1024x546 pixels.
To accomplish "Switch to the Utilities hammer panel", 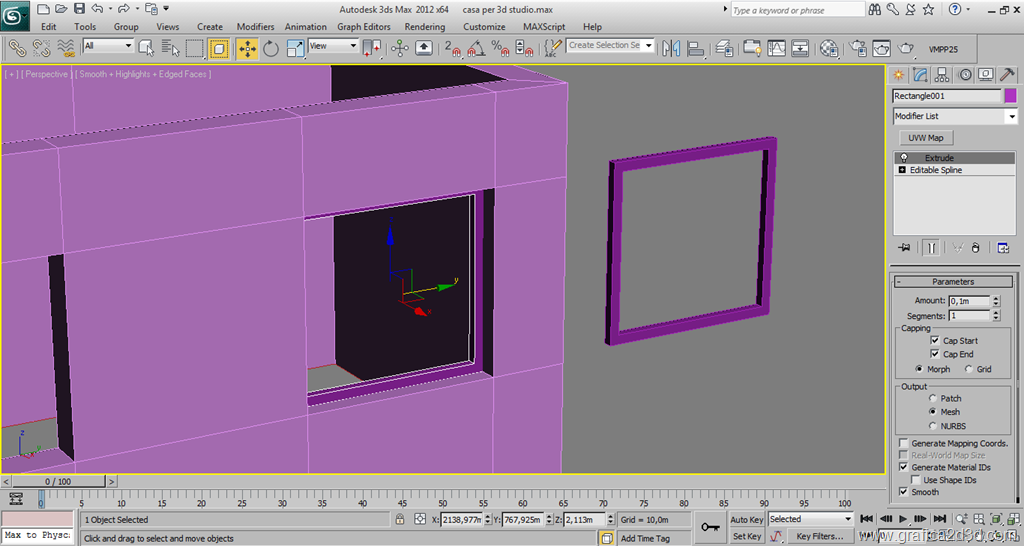I will (1008, 75).
